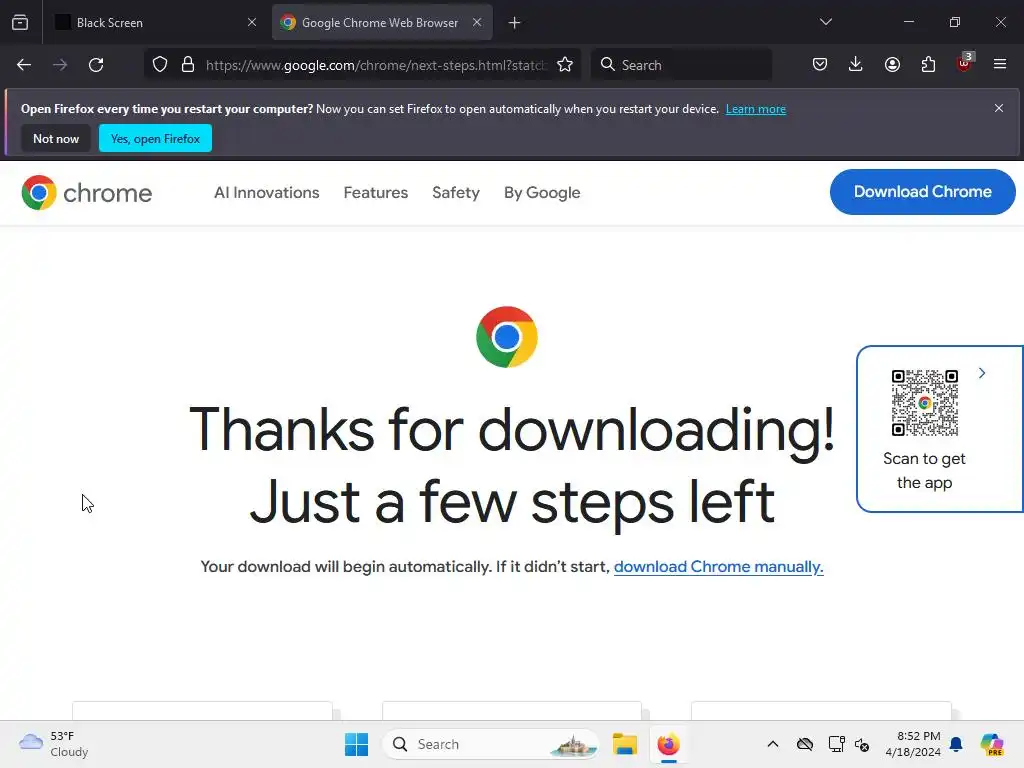The width and height of the screenshot is (1024, 768).
Task: Switch to Black Screen tab
Action: point(155,23)
